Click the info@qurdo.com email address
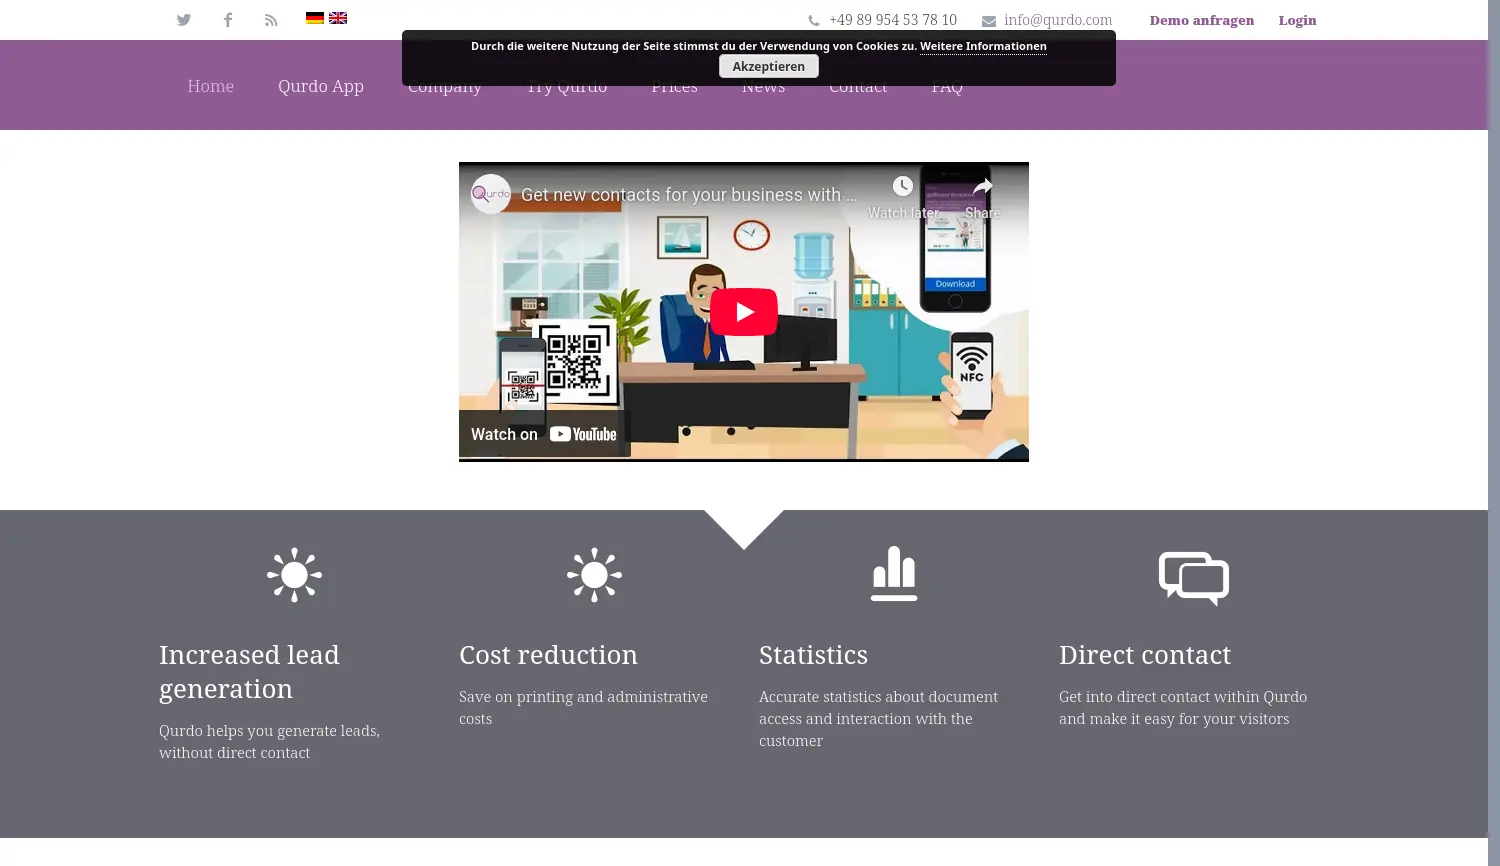Image resolution: width=1500 pixels, height=866 pixels. pos(1058,20)
